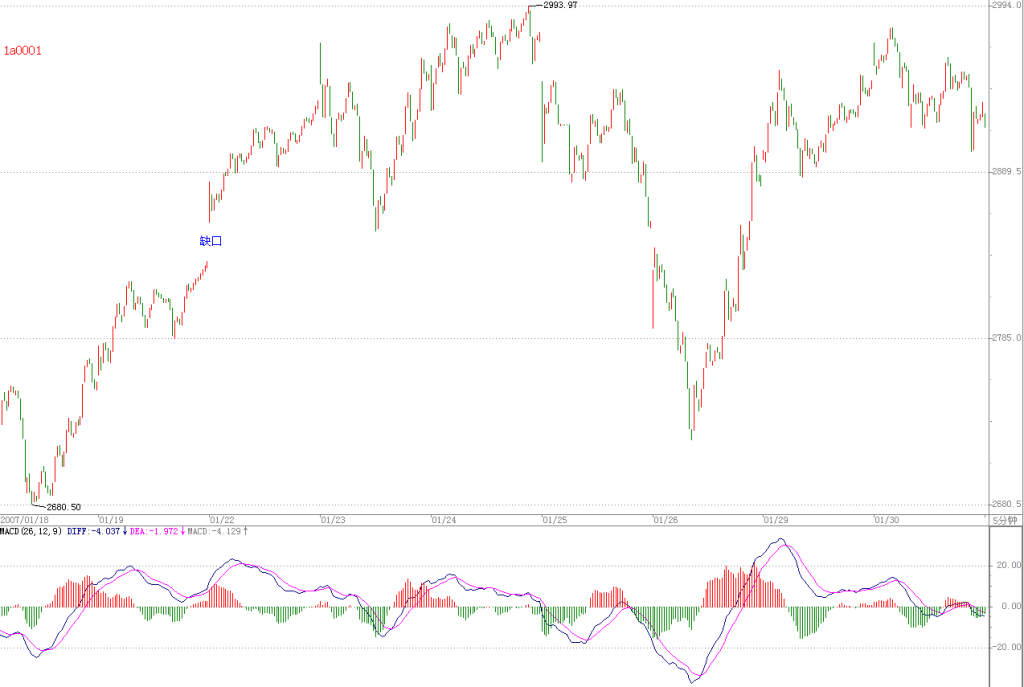1024x687 pixels.
Task: Jump to the 2007/01/18 date marker
Action: 24,520
